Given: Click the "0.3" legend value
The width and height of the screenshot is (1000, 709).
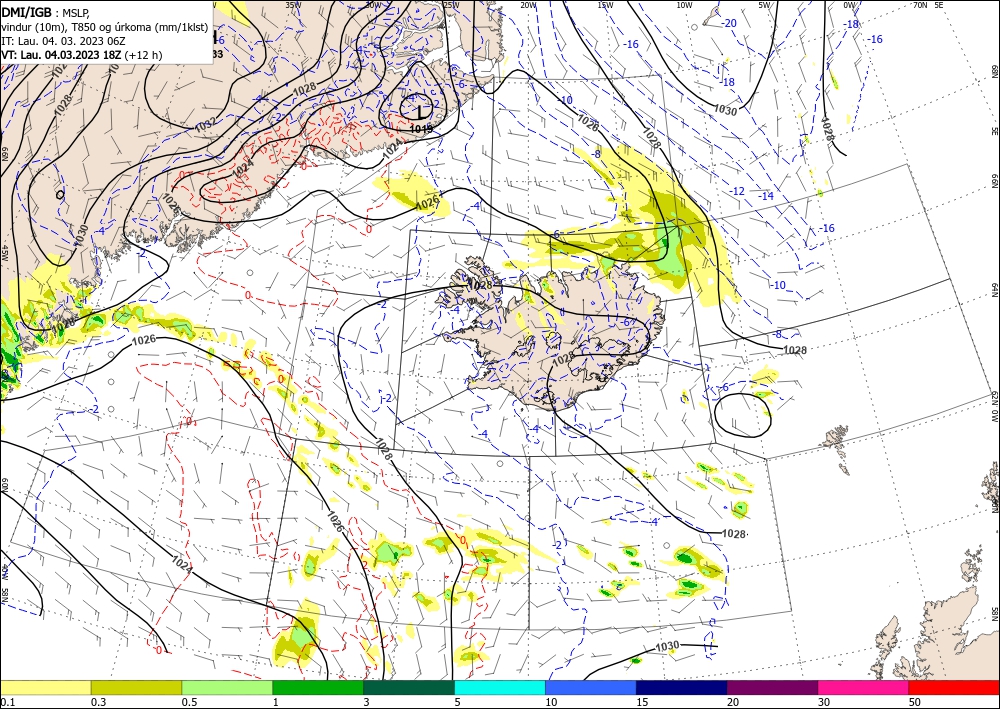Looking at the screenshot, I should [x=98, y=702].
